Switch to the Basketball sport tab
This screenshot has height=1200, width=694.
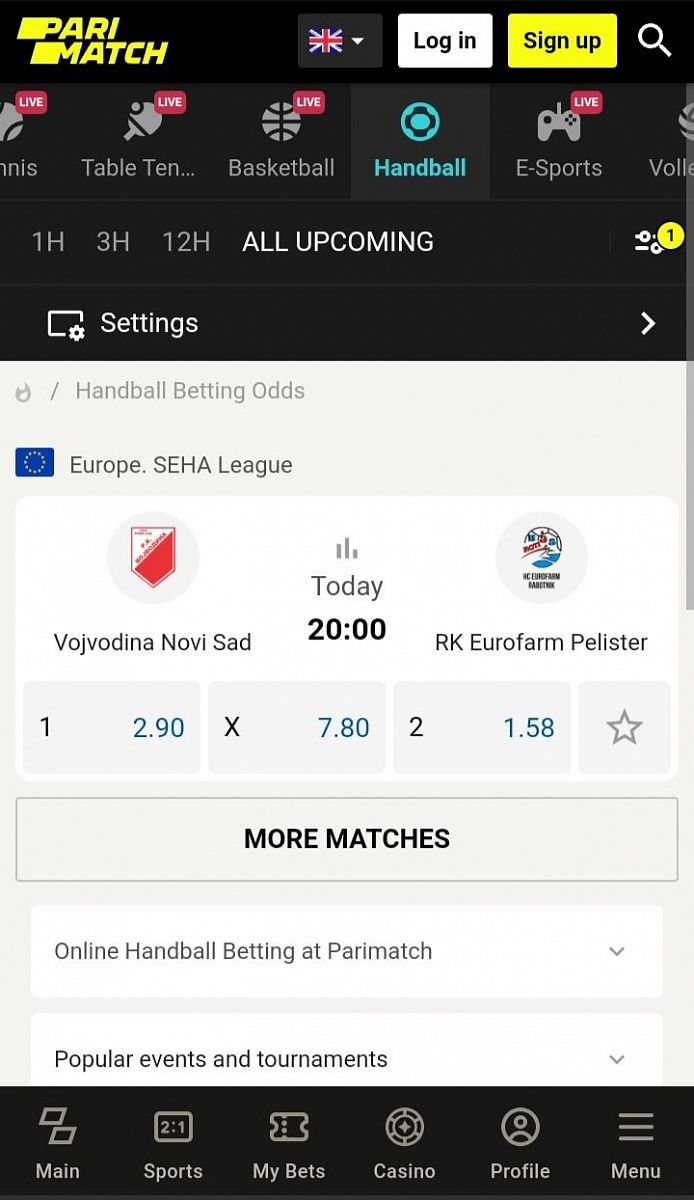coord(281,142)
